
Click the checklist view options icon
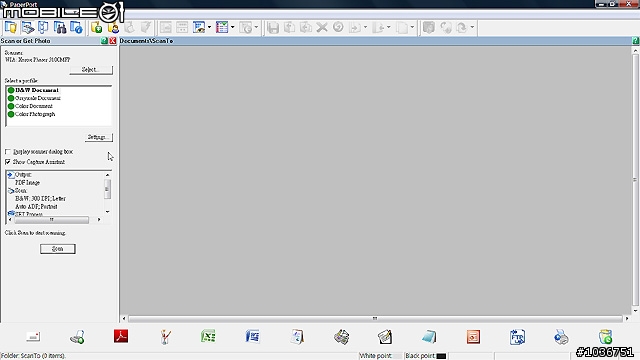222,28
